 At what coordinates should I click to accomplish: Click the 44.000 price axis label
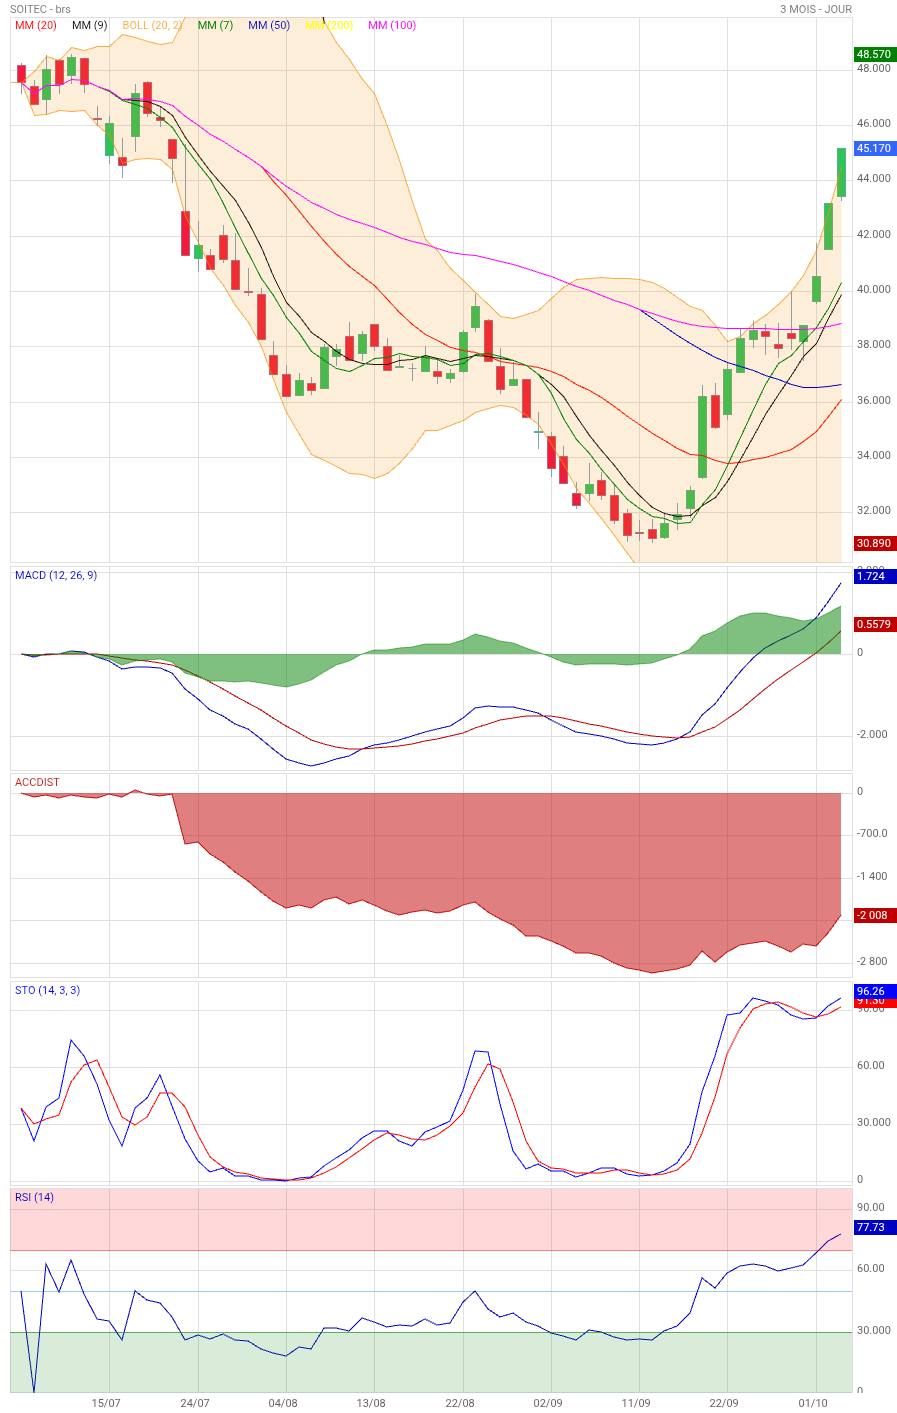click(x=874, y=179)
